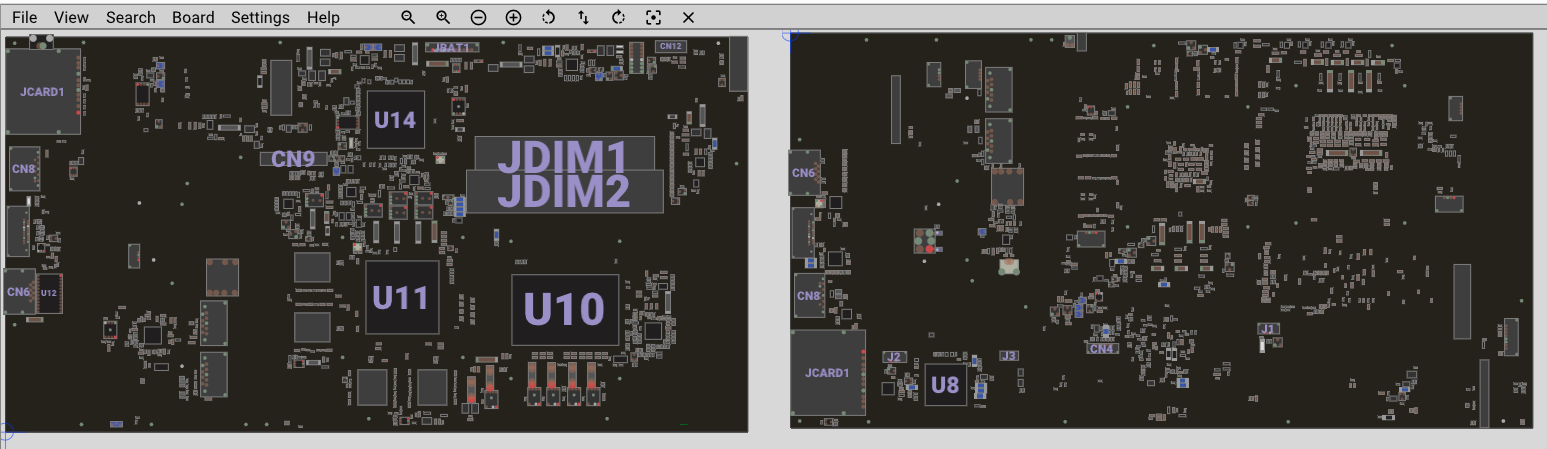
Task: Select the U8 chip on right board
Action: coord(945,384)
